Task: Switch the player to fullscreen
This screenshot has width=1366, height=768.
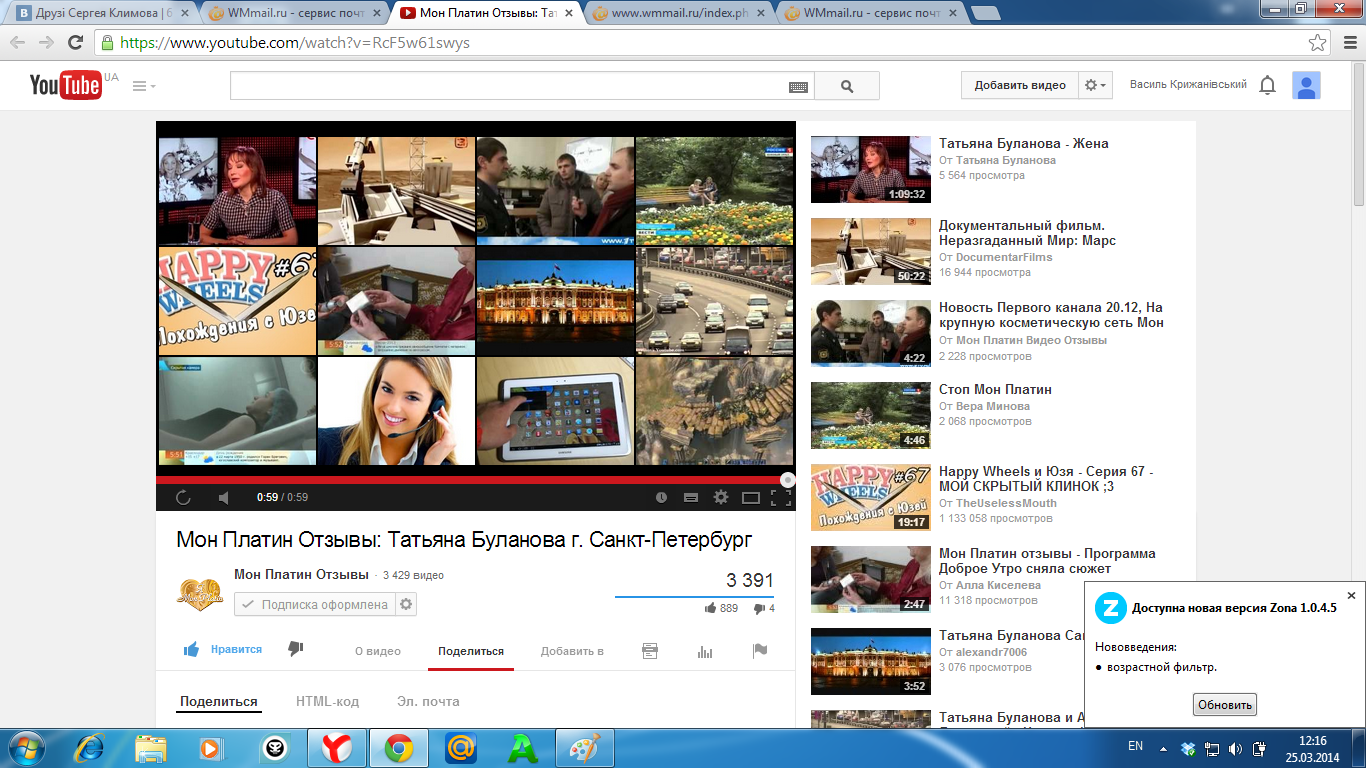Action: pyautogui.click(x=781, y=497)
